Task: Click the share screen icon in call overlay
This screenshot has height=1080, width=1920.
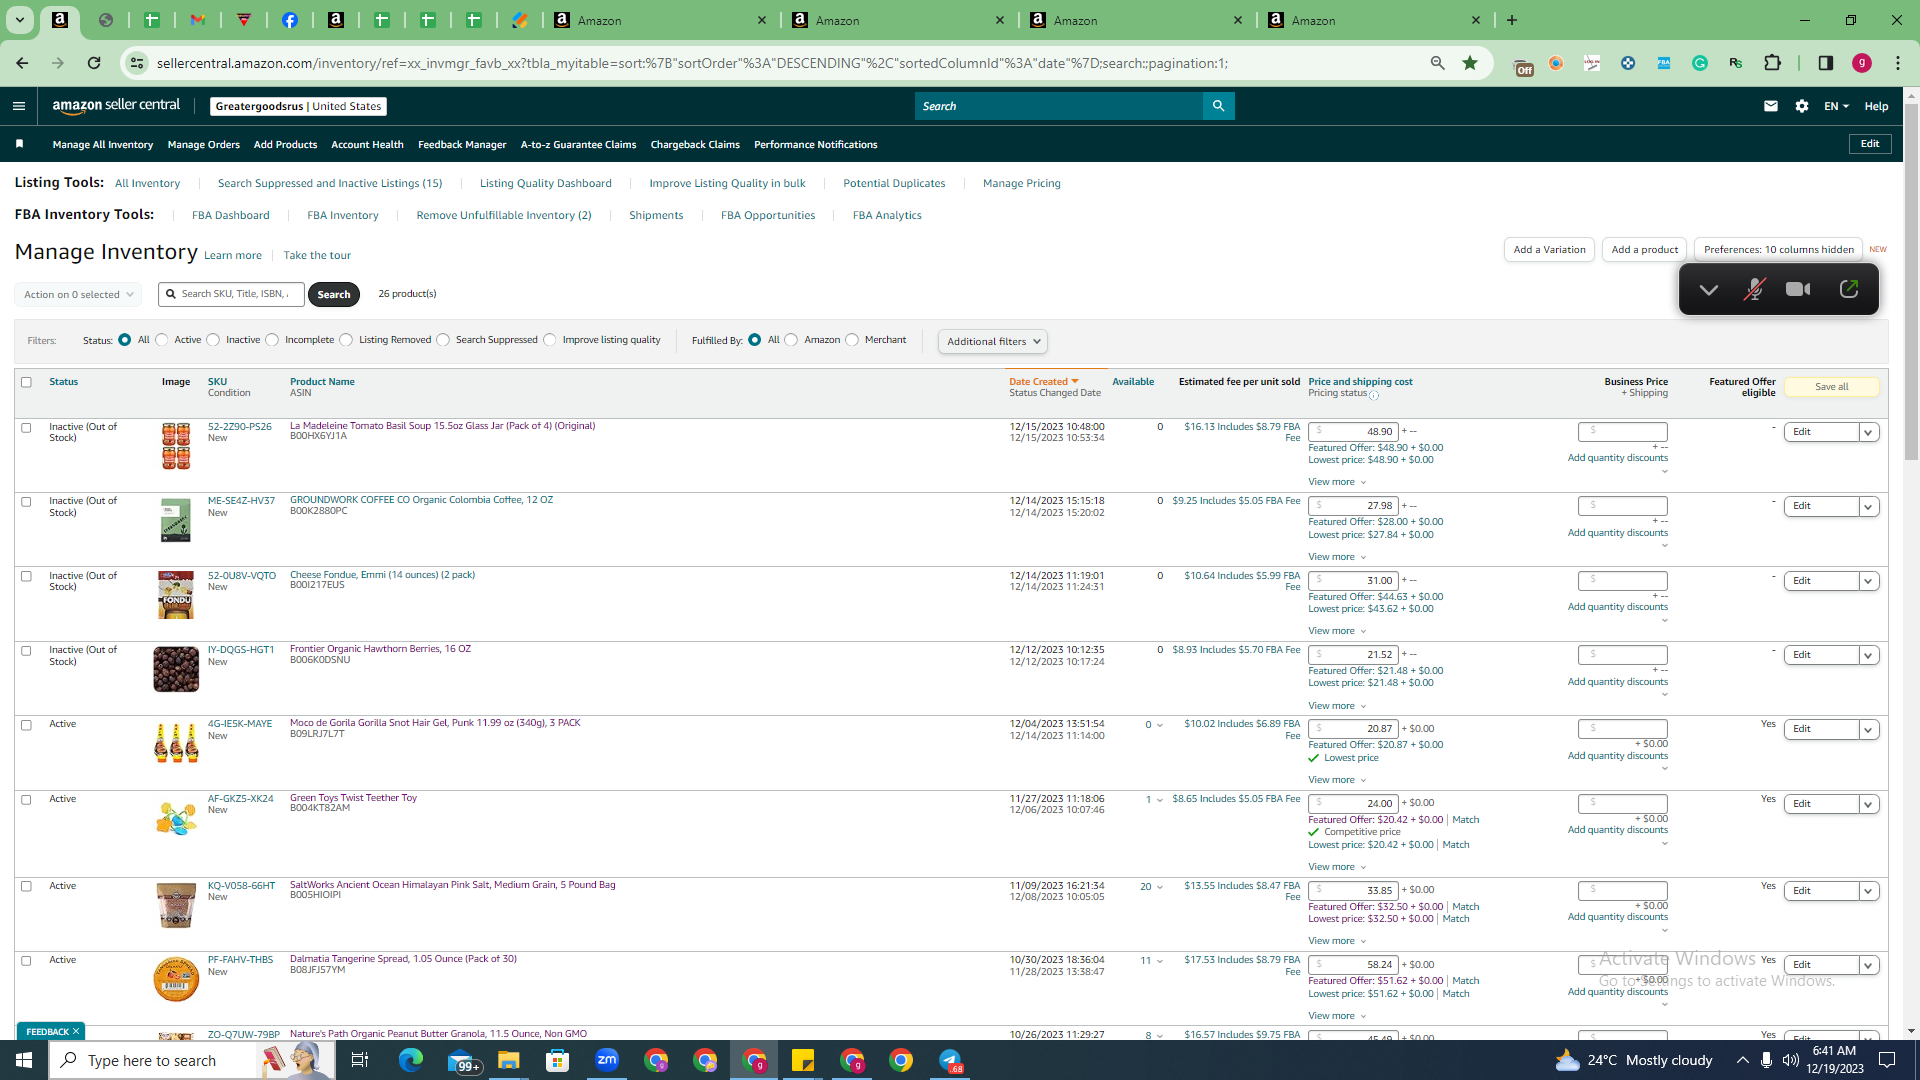Action: coord(1848,290)
